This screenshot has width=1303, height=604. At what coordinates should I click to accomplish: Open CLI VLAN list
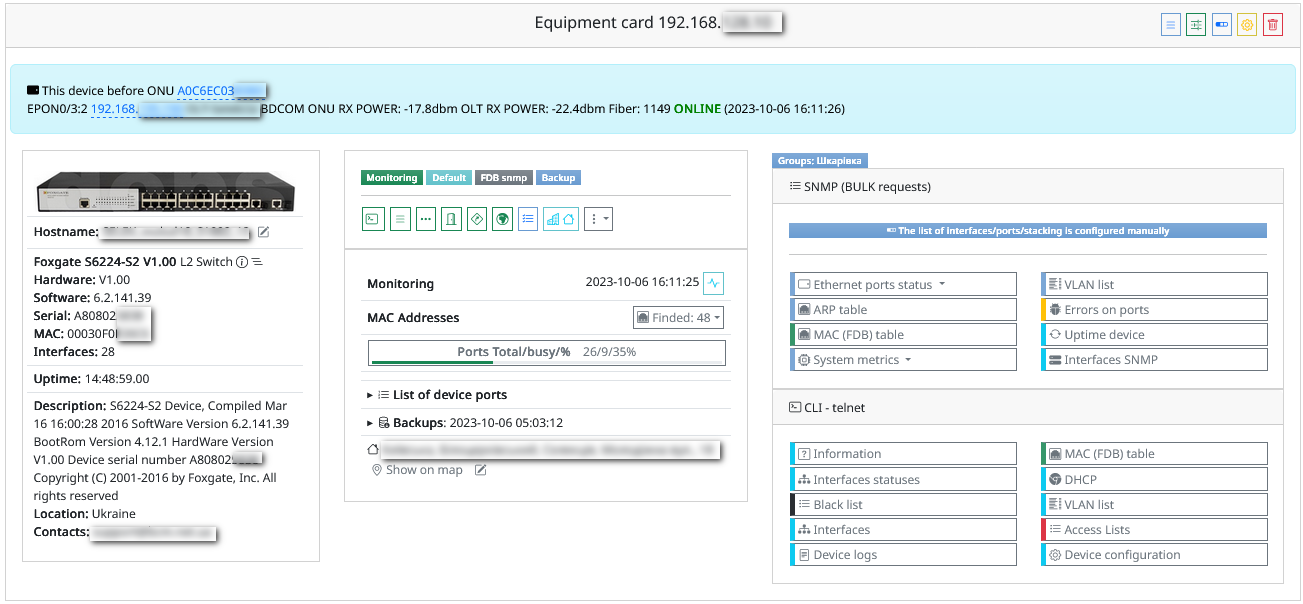[1154, 504]
